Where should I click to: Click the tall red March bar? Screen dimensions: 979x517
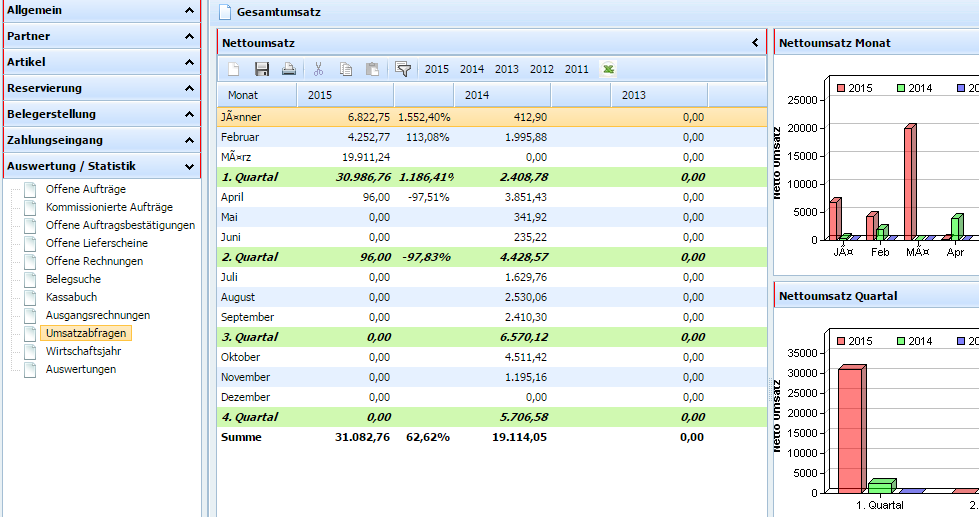[910, 182]
